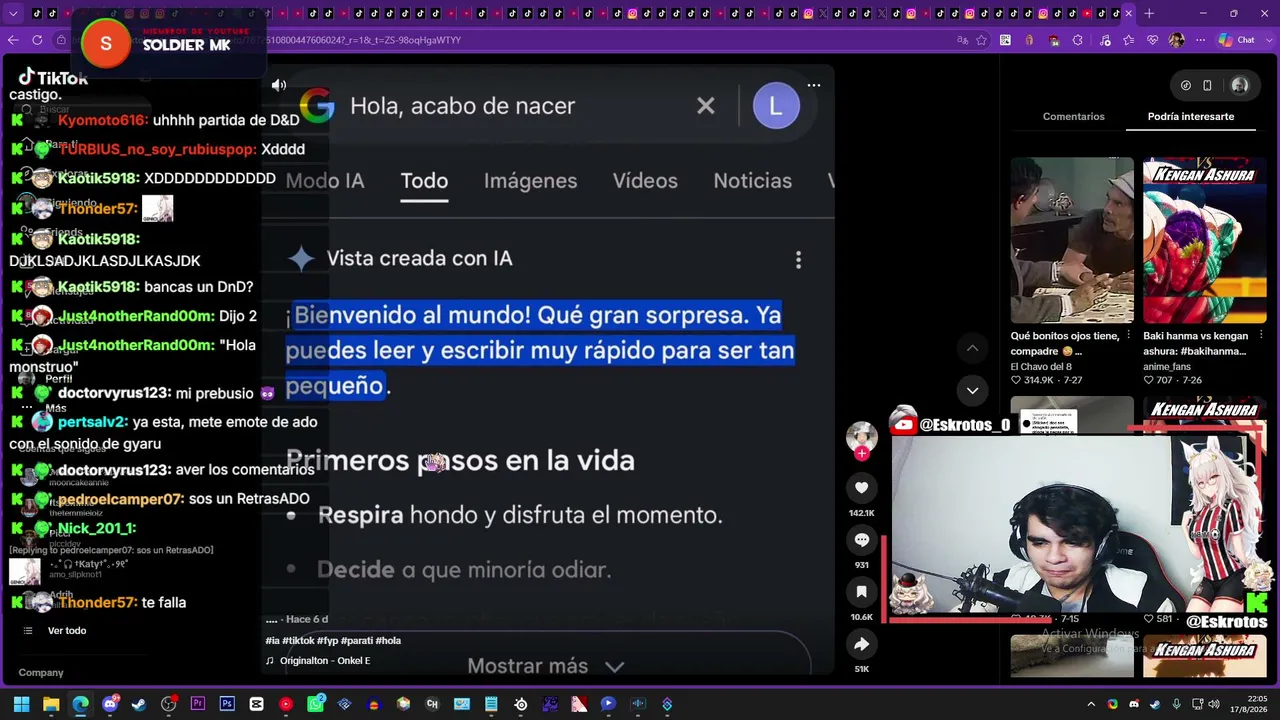The height and width of the screenshot is (720, 1280).
Task: Show hidden system tray icons
Action: coord(1091,704)
